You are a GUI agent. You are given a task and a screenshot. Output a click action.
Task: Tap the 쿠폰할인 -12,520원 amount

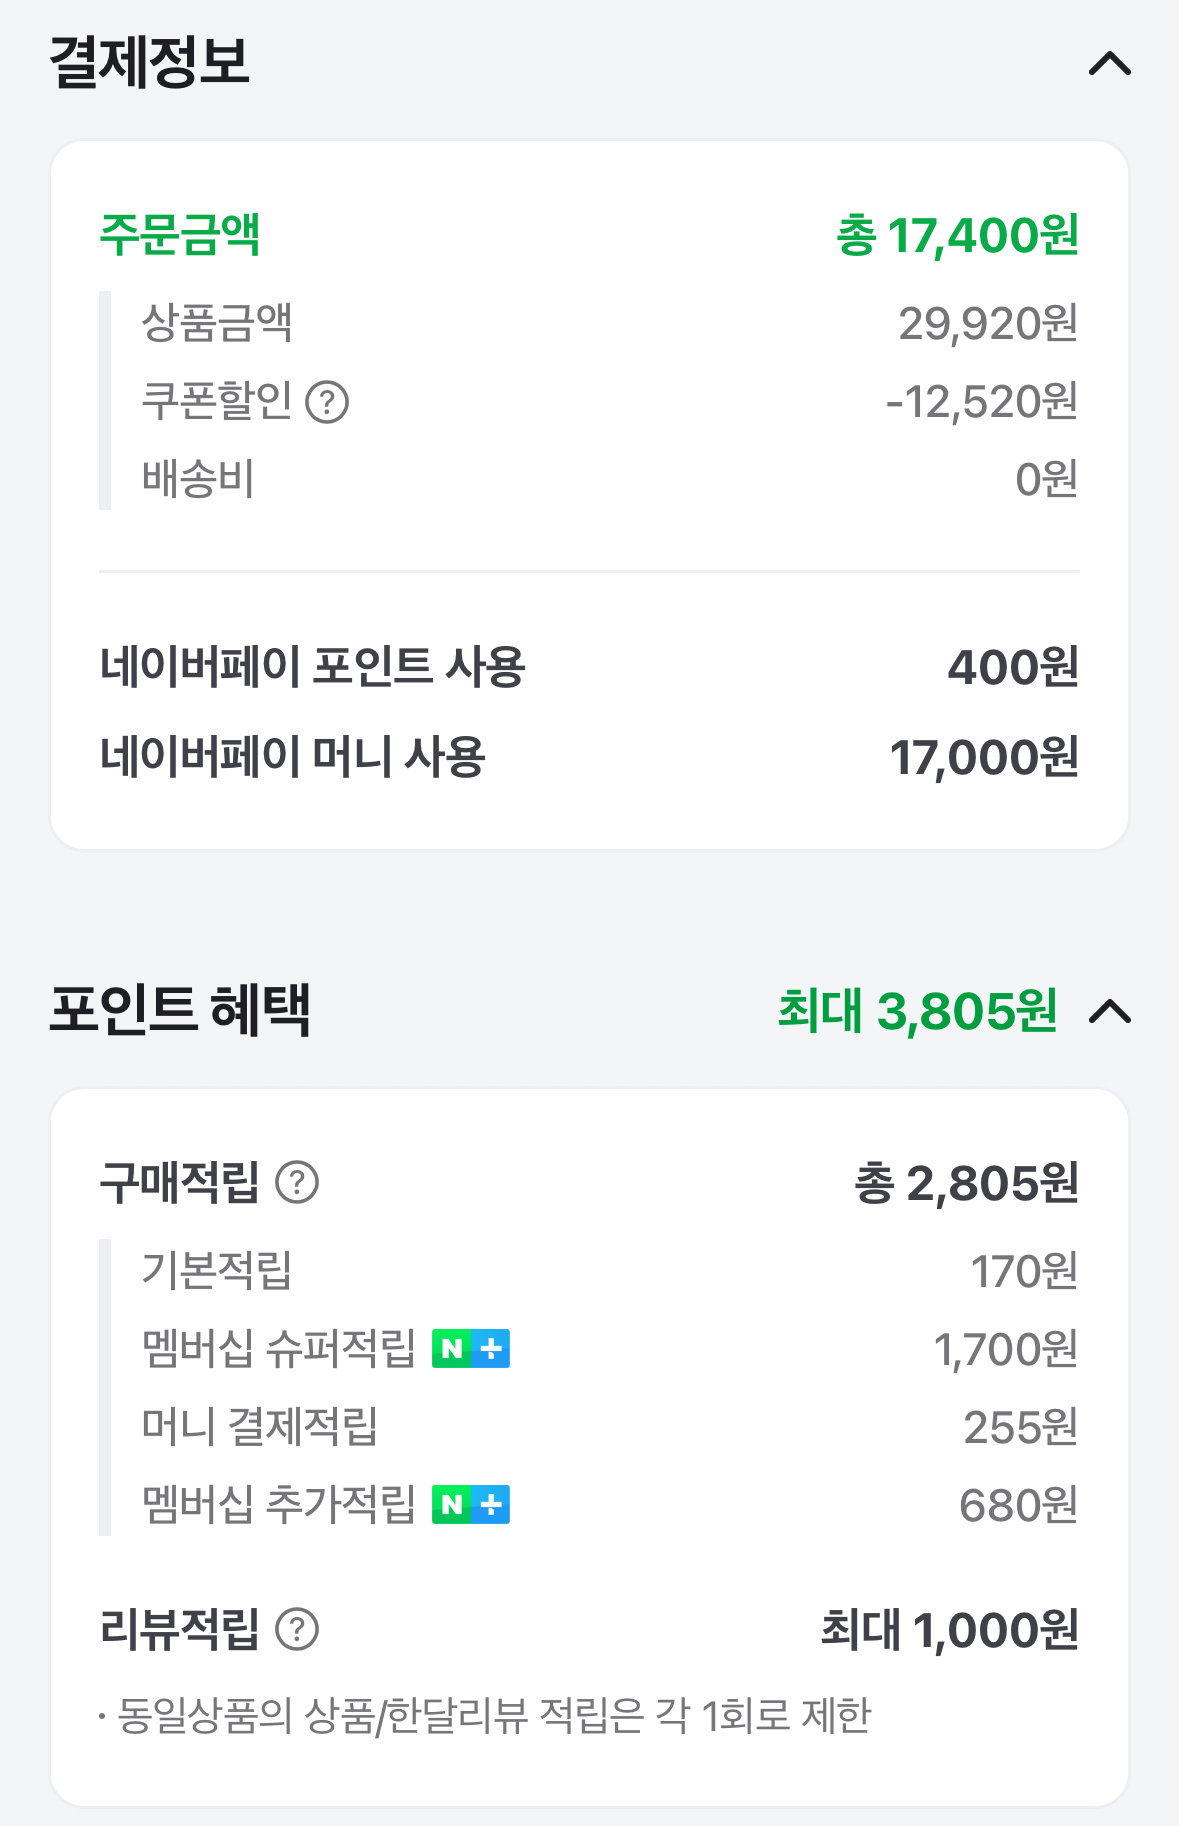click(981, 402)
